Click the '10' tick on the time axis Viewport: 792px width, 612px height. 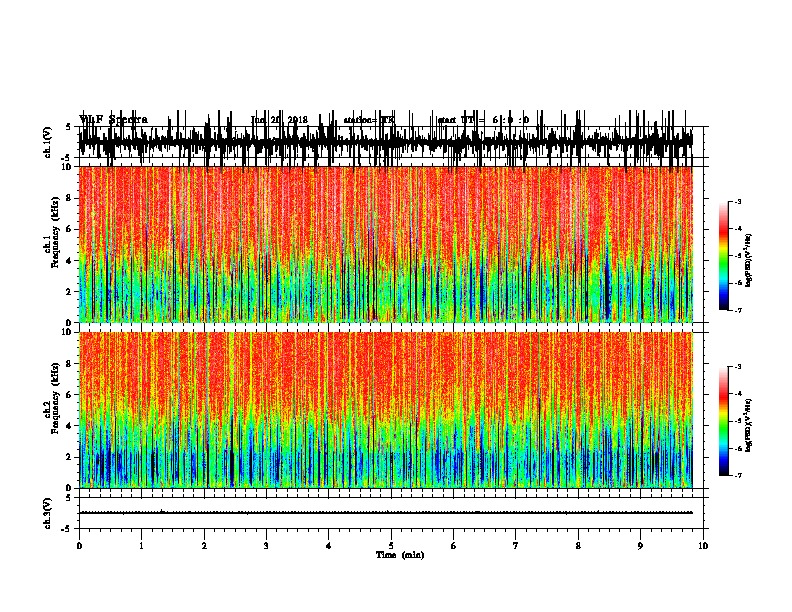pos(703,546)
